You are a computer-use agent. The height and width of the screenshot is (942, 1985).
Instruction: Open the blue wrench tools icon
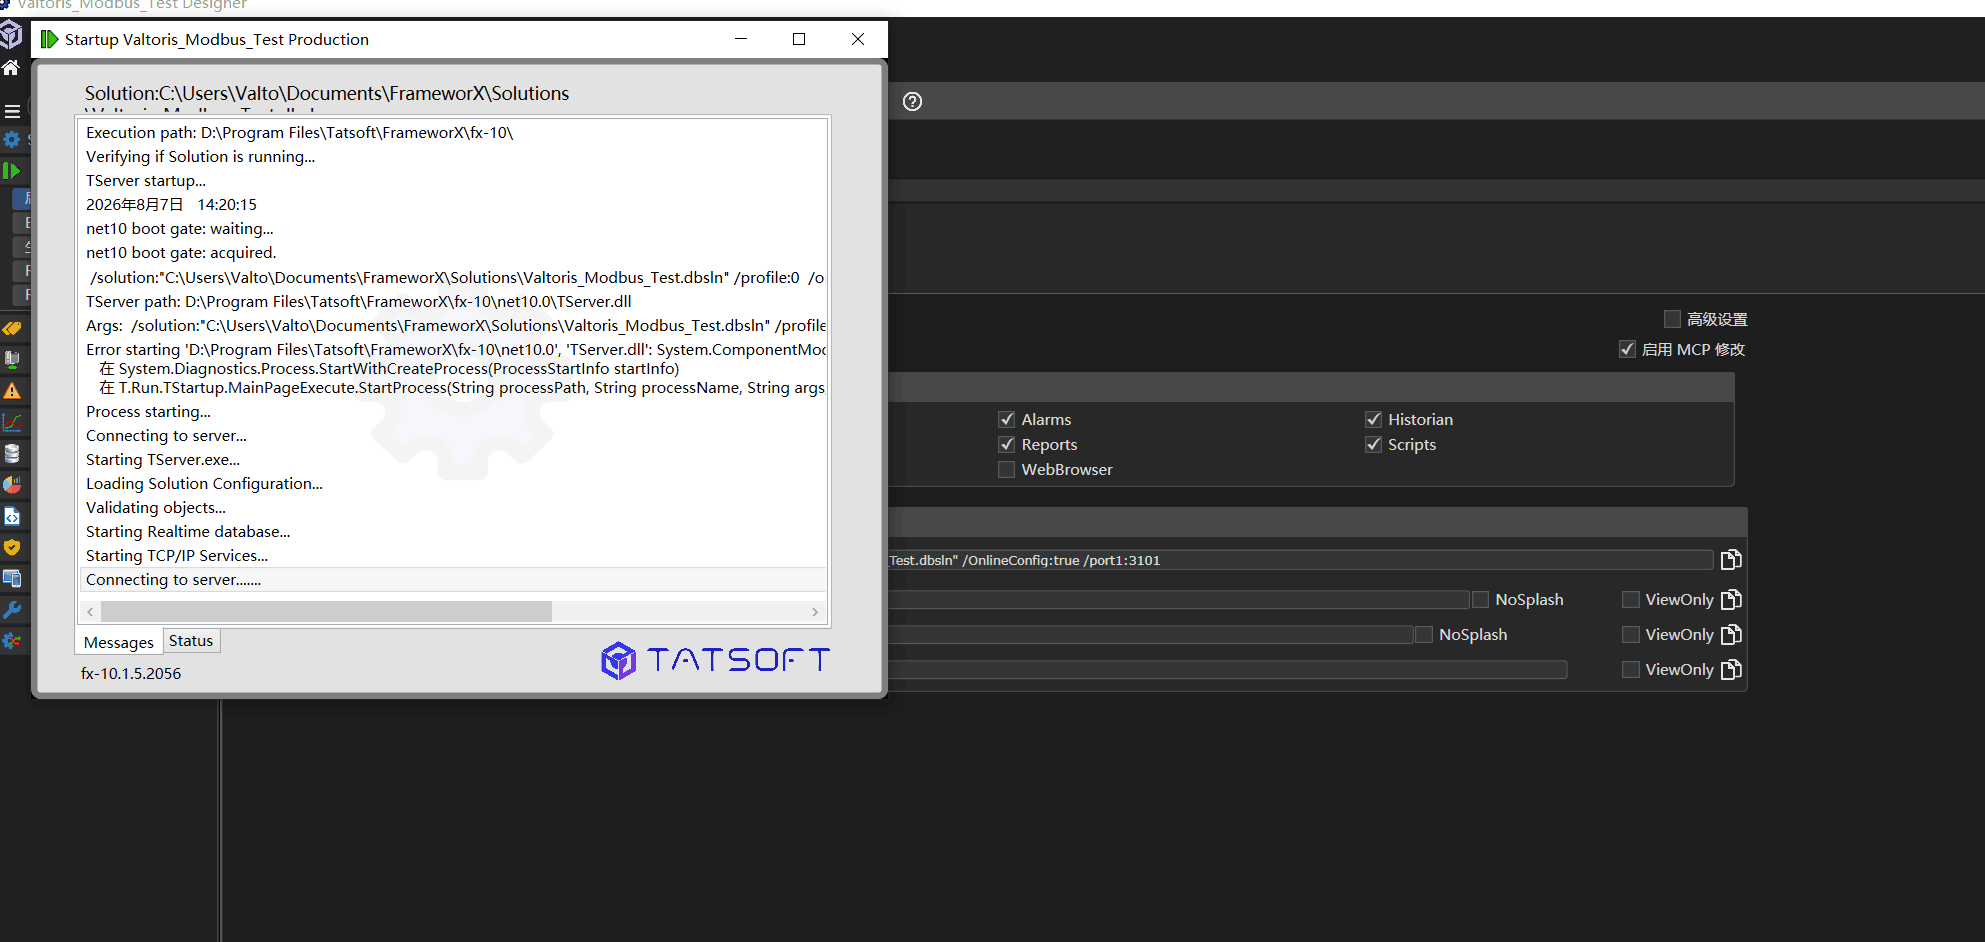12,609
